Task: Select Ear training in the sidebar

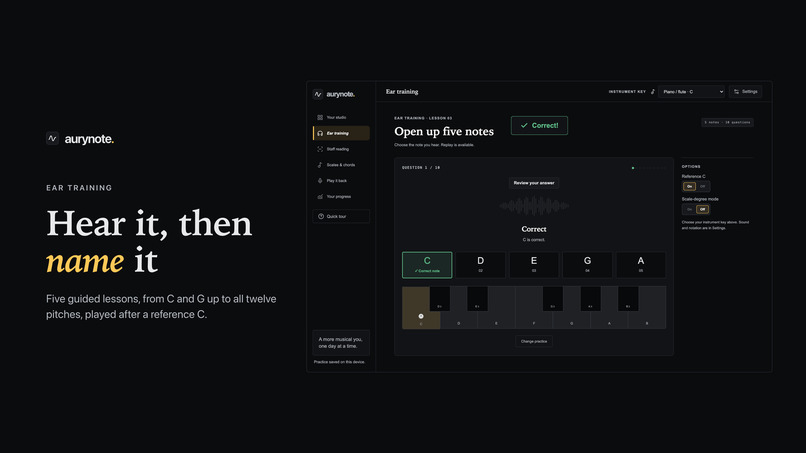Action: (341, 133)
